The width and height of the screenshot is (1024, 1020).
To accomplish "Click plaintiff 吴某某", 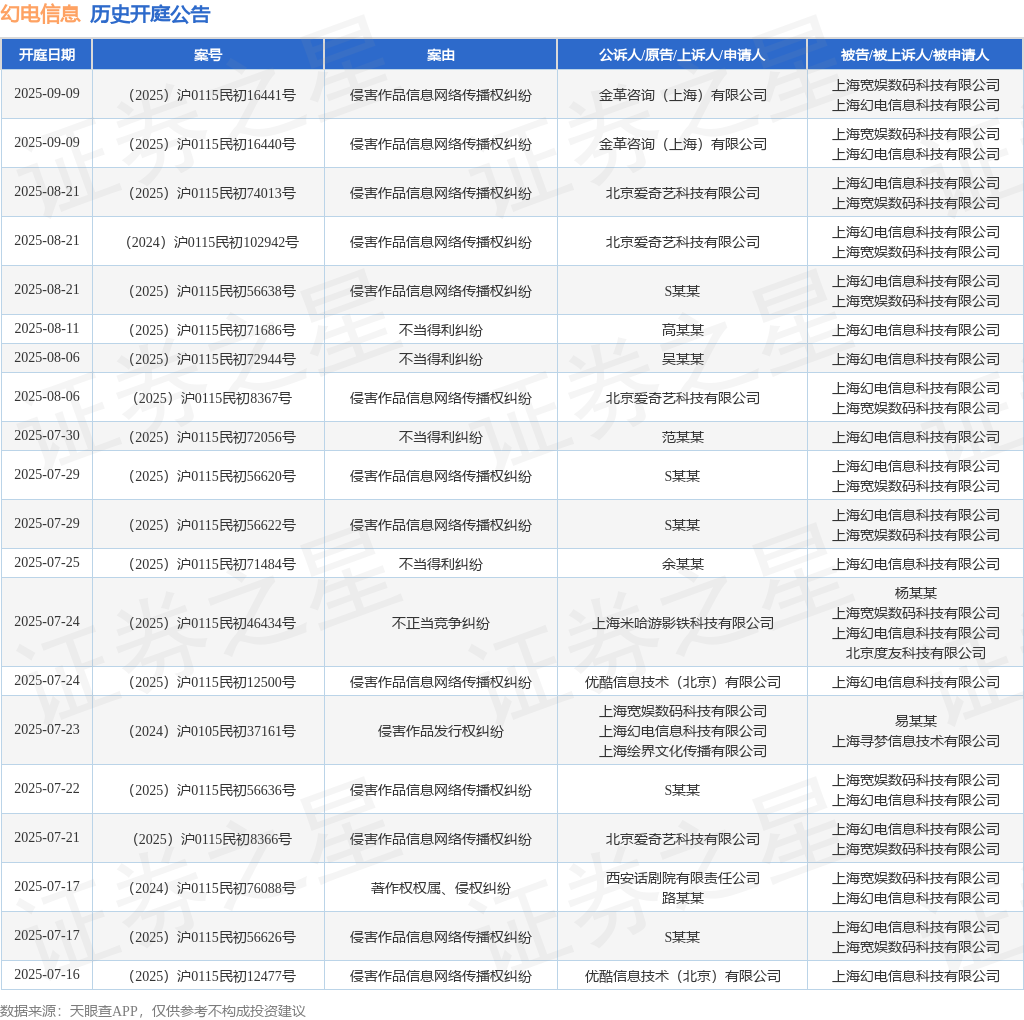I will click(x=682, y=359).
